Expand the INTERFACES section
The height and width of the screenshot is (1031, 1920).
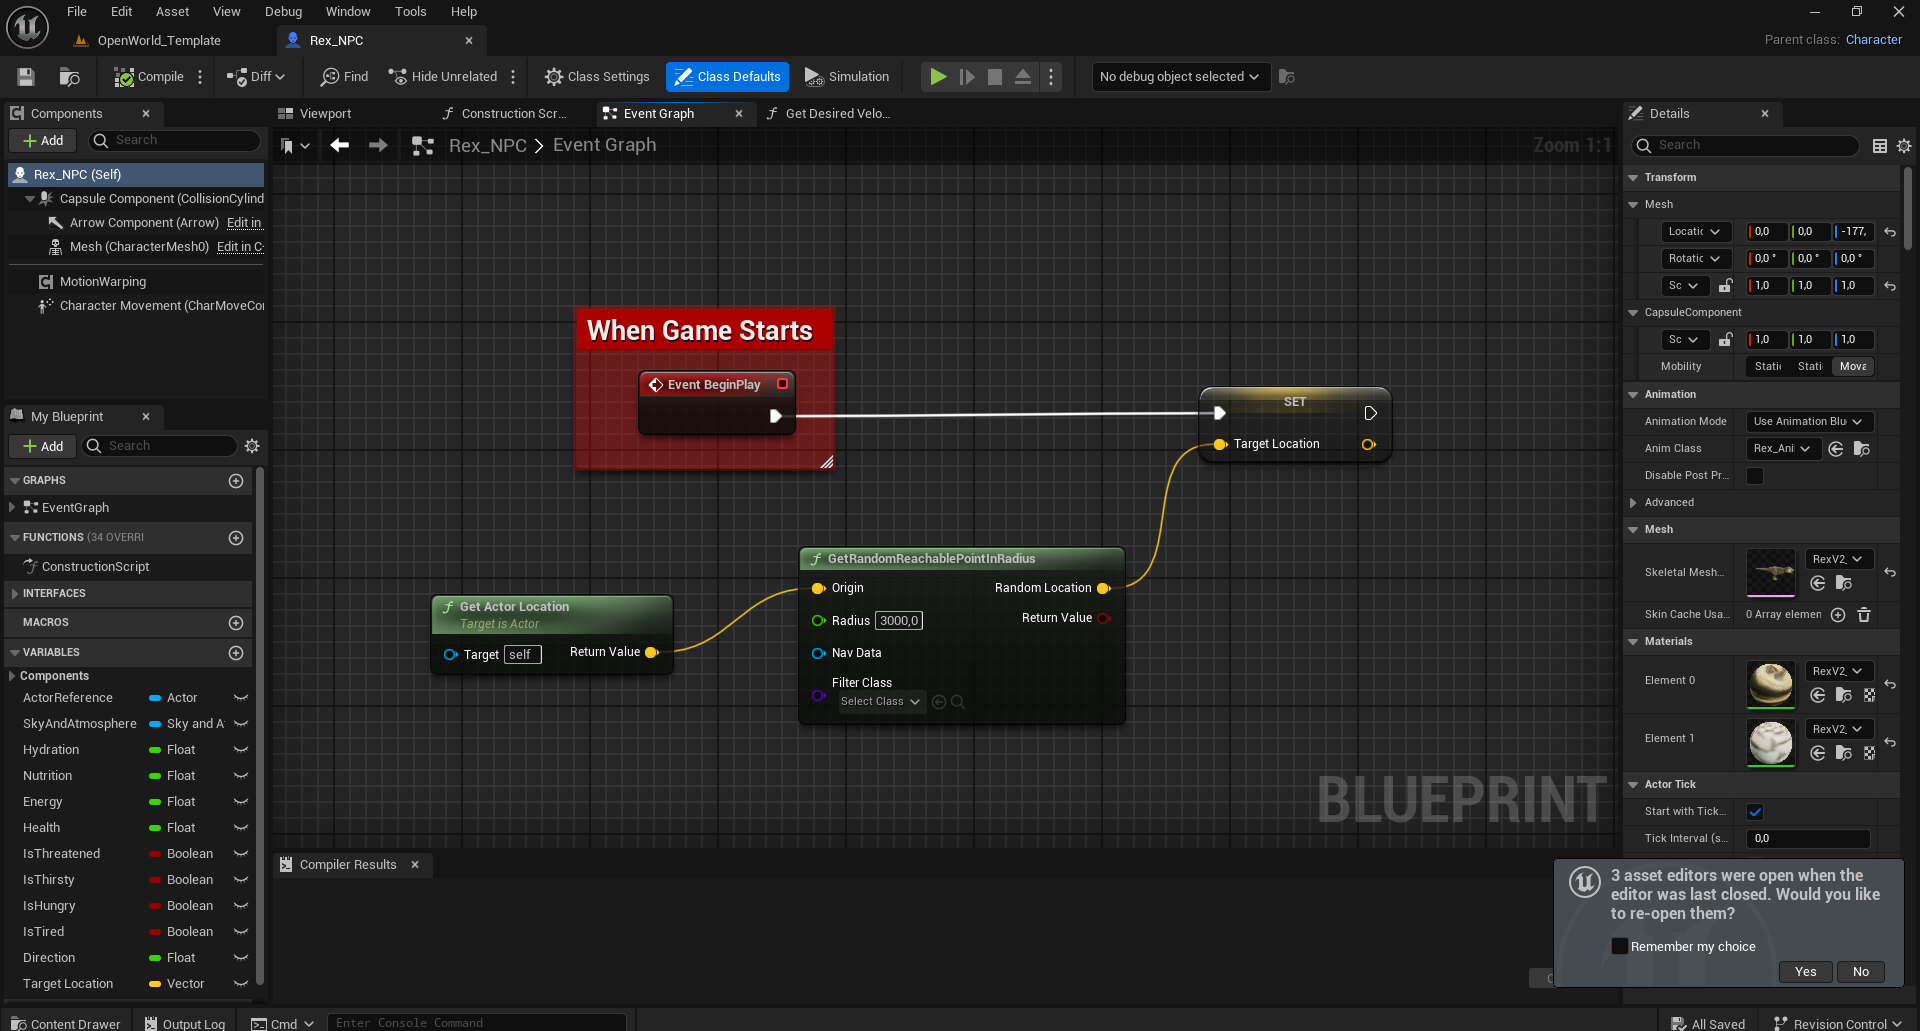coord(14,594)
